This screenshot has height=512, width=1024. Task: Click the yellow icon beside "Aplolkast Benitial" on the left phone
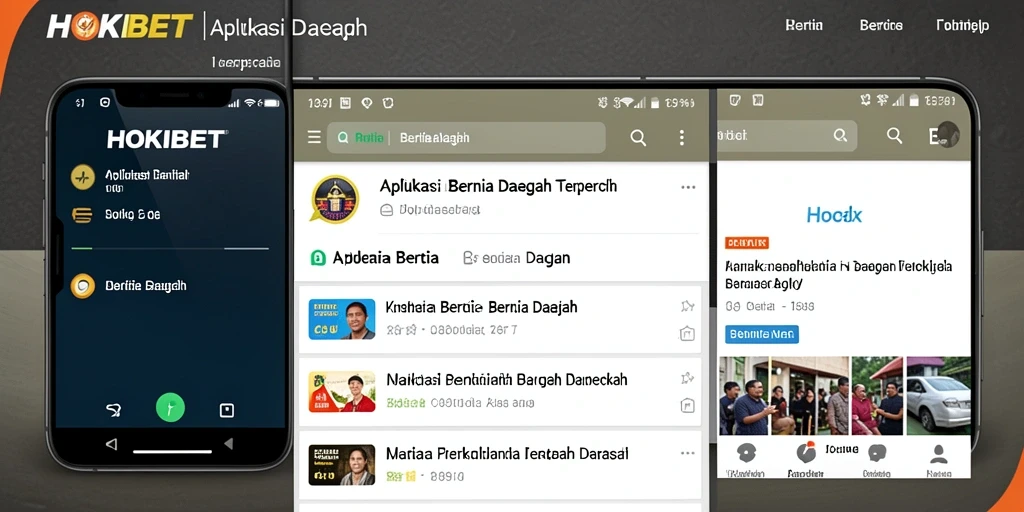[x=83, y=177]
